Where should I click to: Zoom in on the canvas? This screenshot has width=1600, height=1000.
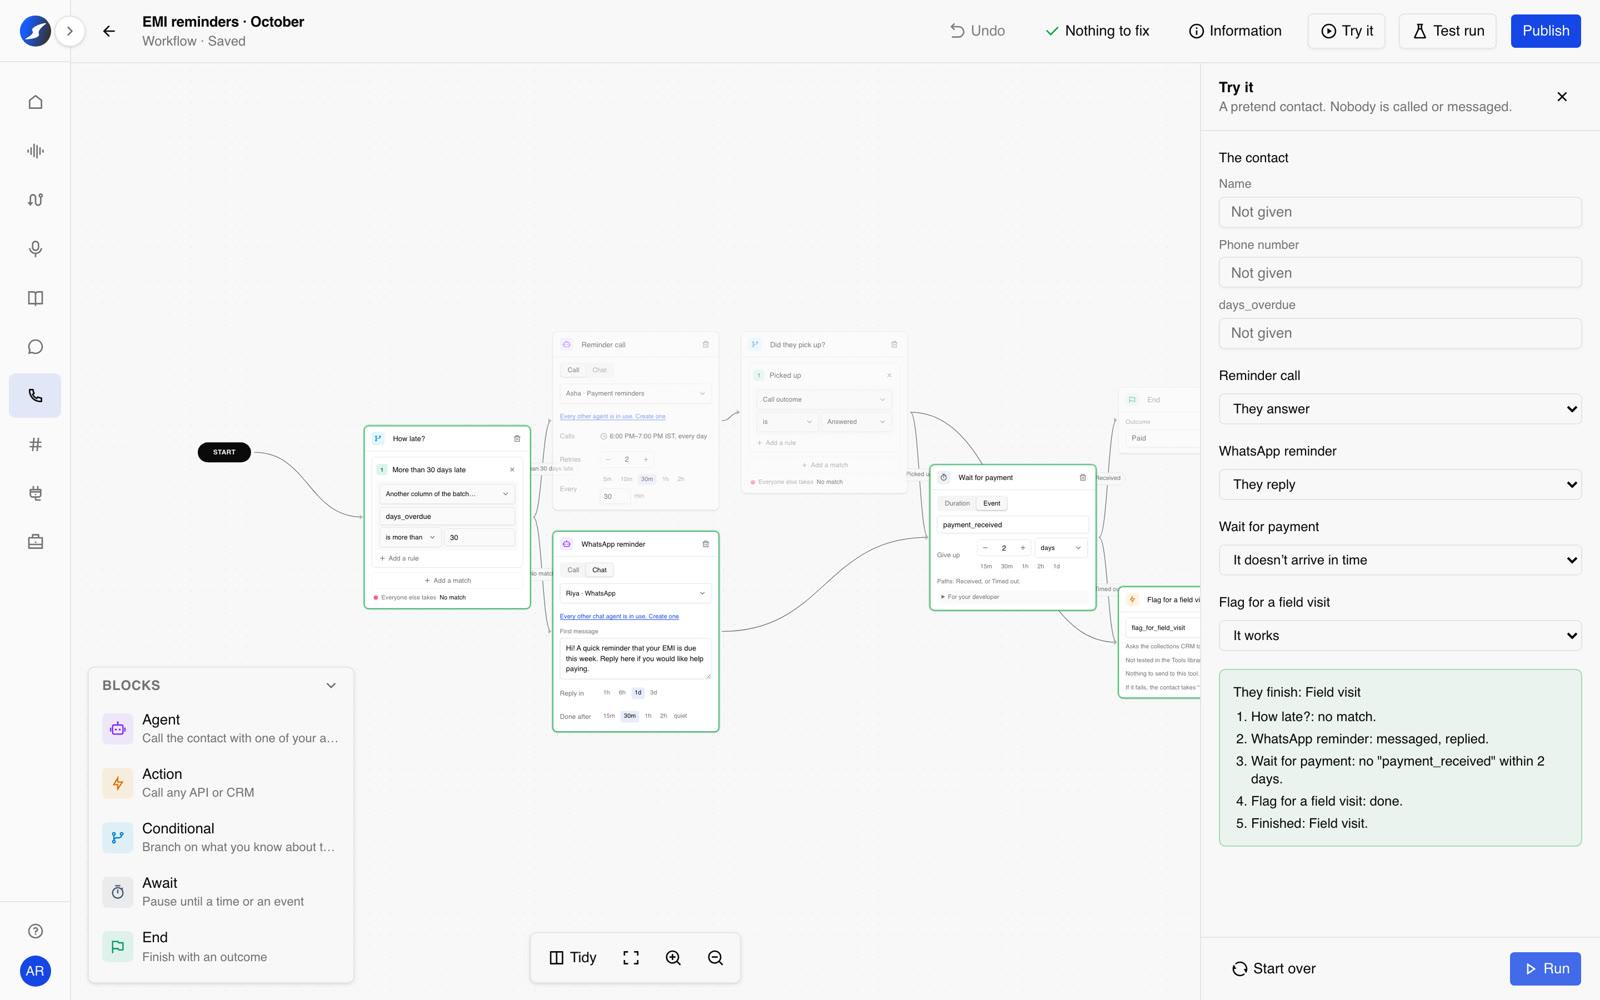673,958
